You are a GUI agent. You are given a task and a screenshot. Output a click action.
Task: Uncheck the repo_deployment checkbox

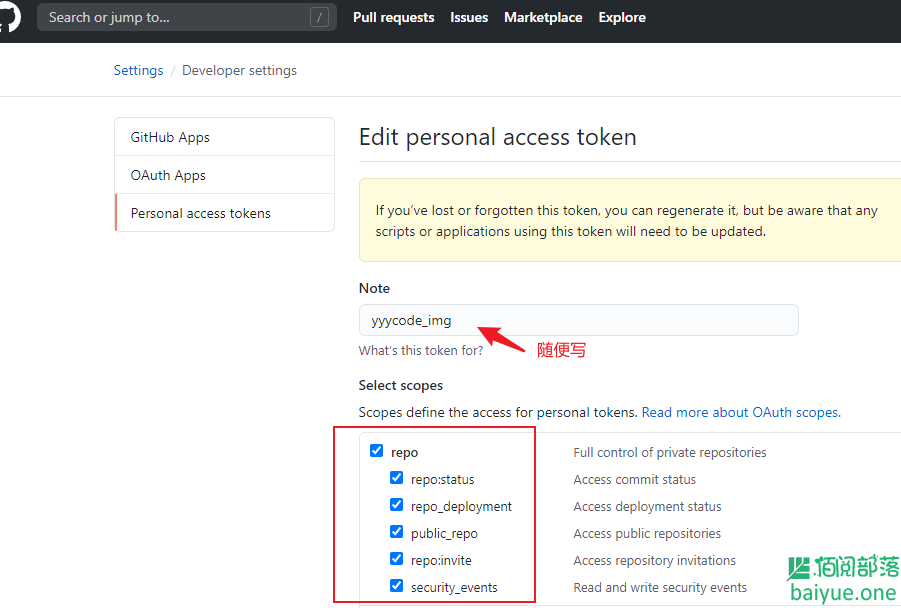coord(396,505)
